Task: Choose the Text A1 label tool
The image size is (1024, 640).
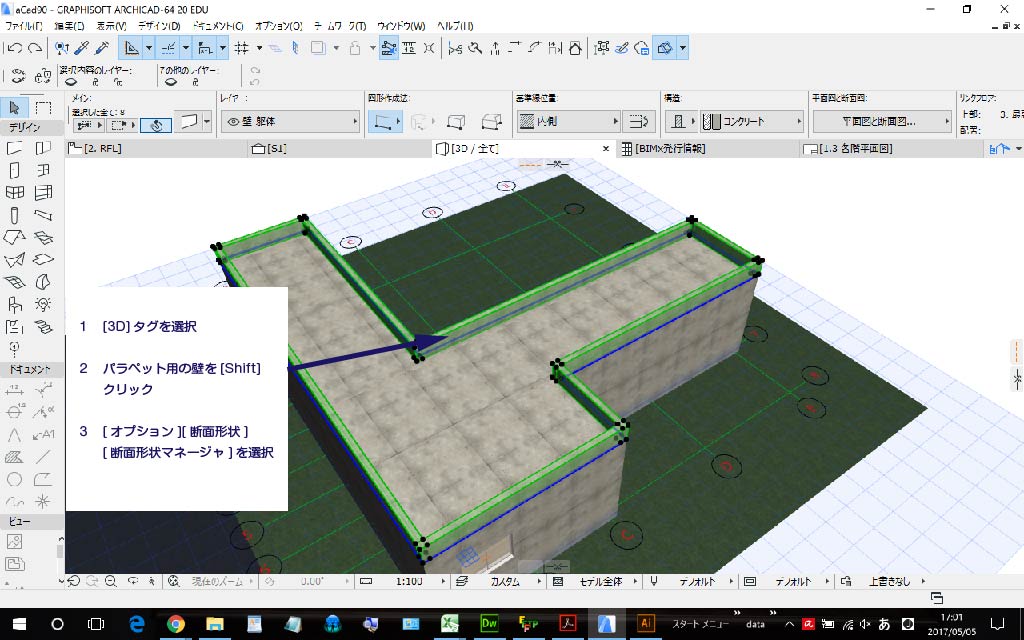Action: (43, 434)
